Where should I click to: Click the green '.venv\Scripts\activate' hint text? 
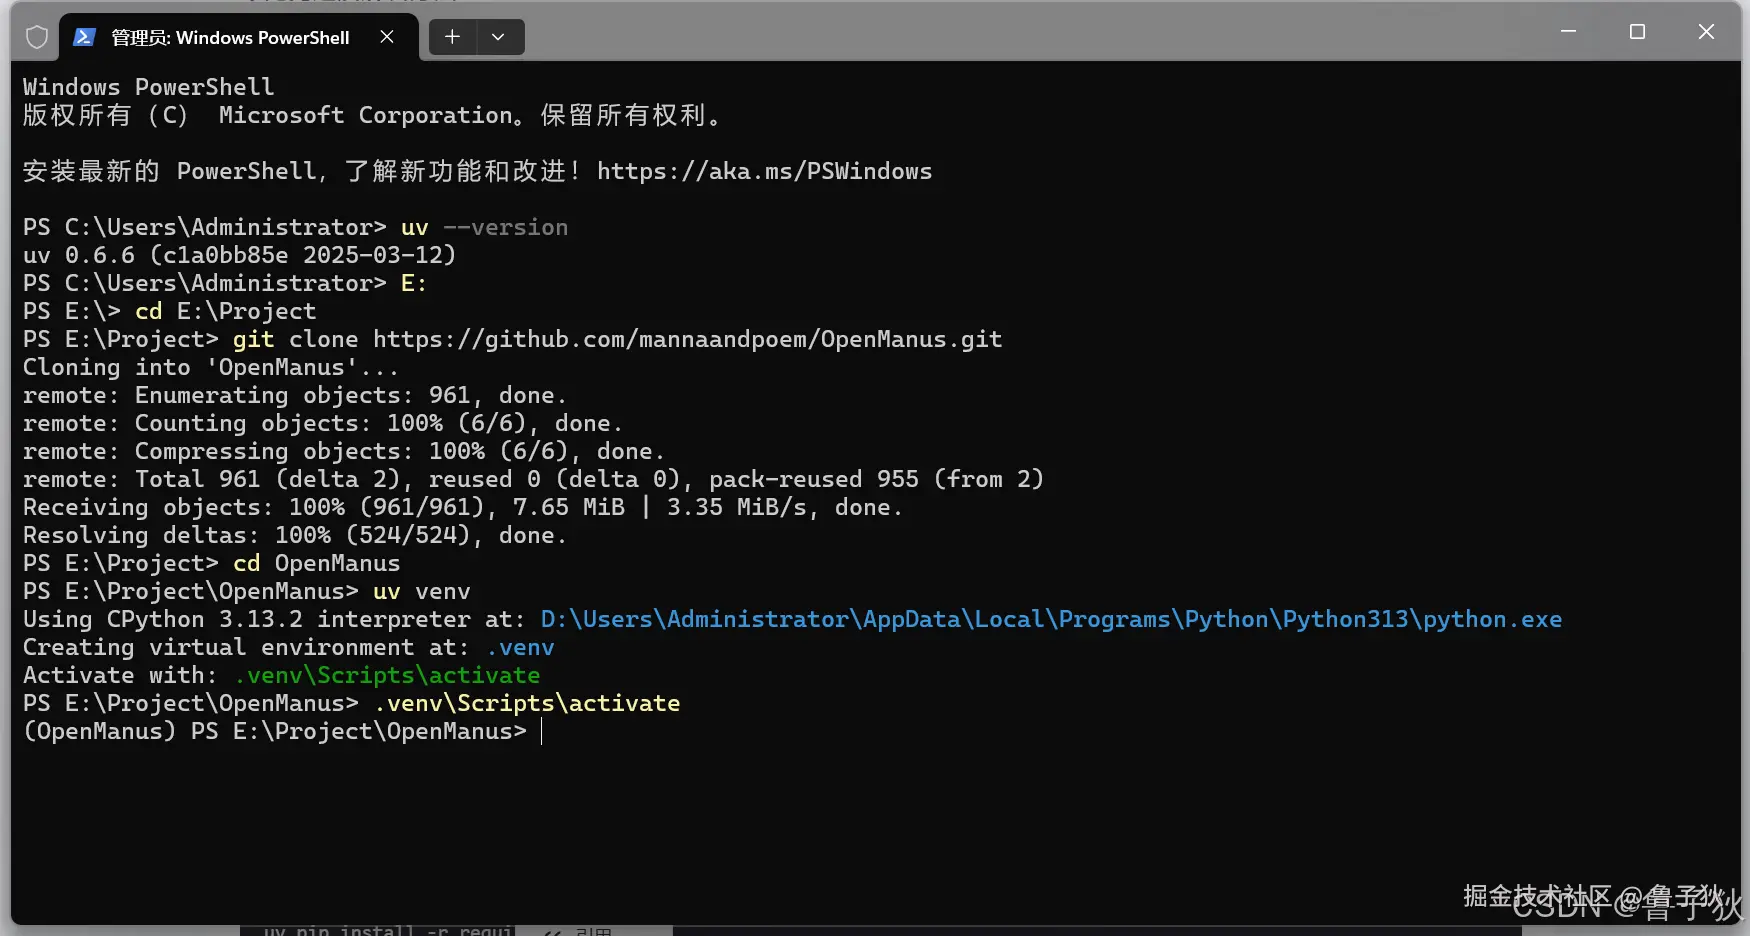point(387,675)
